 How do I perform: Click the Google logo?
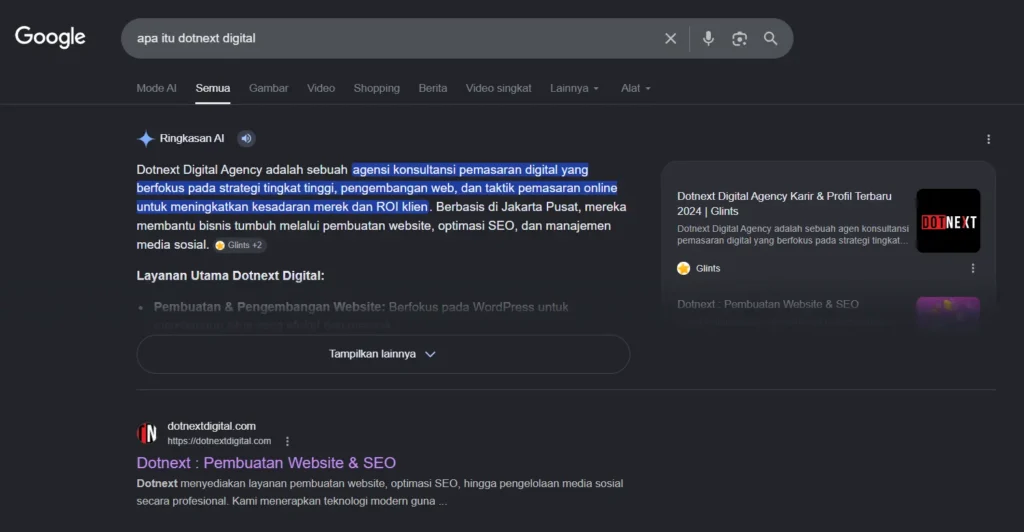(x=50, y=37)
